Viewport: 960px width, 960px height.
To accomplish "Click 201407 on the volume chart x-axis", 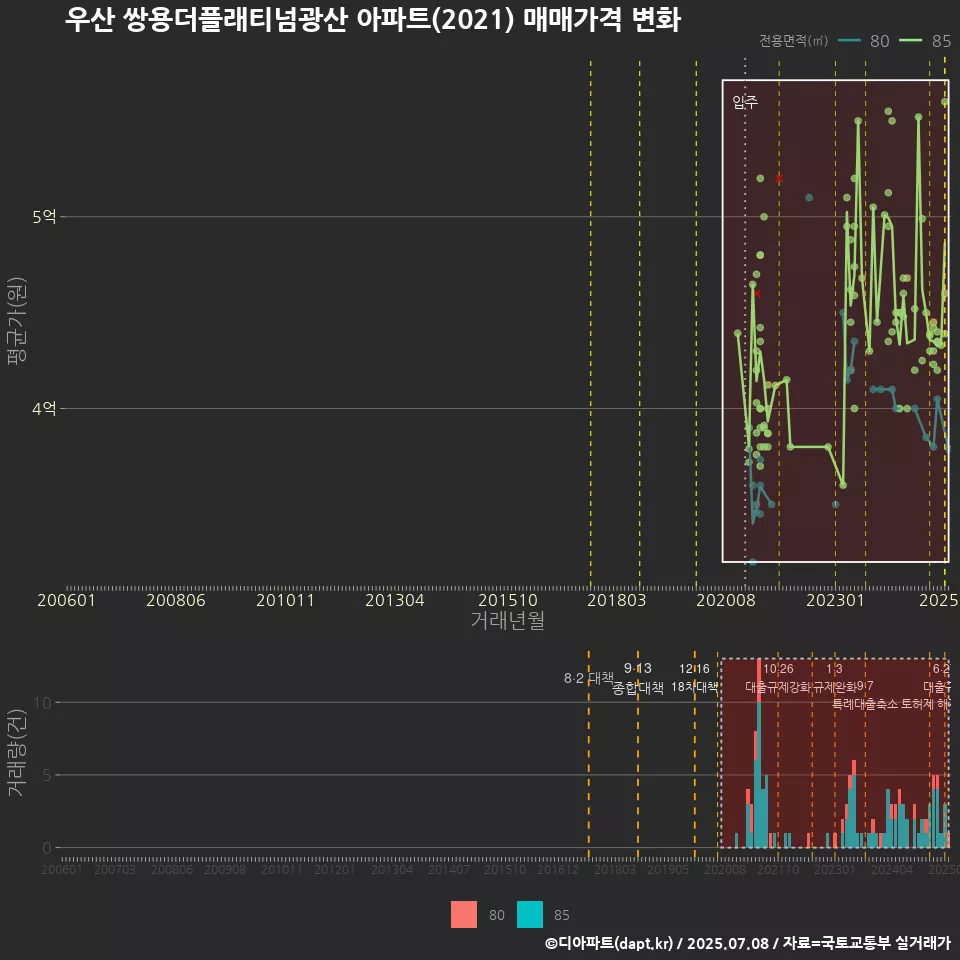I will [x=448, y=869].
